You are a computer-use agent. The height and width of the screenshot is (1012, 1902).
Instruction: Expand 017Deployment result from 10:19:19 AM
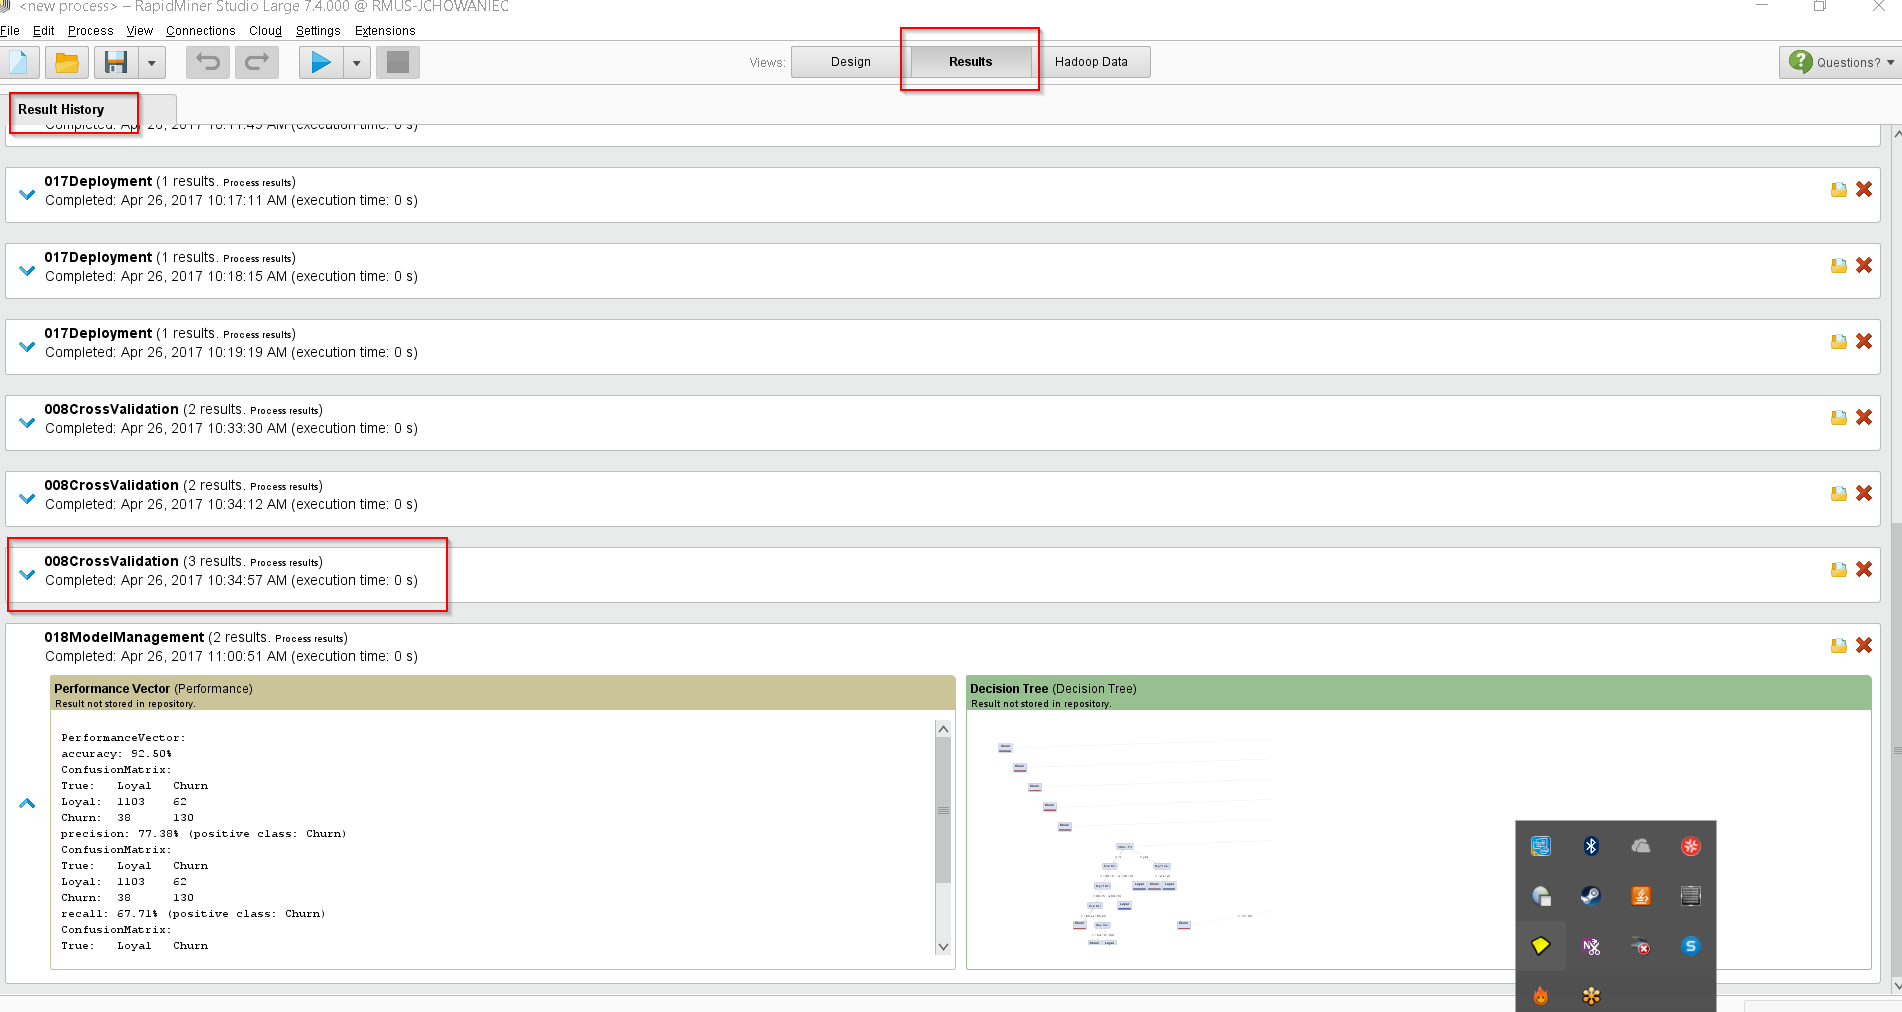tap(27, 346)
